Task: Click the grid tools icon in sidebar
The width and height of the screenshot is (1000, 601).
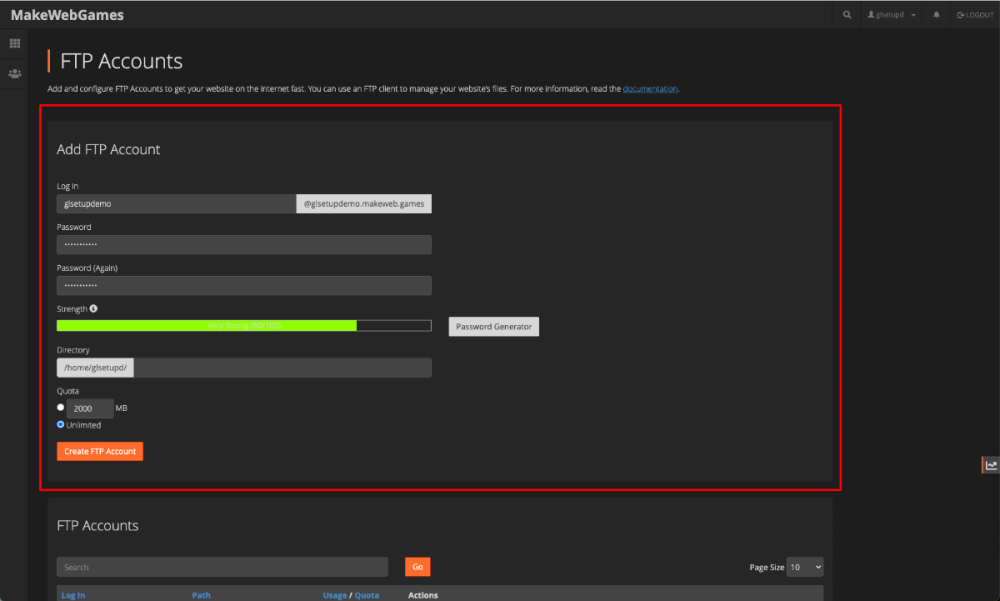Action: click(15, 44)
